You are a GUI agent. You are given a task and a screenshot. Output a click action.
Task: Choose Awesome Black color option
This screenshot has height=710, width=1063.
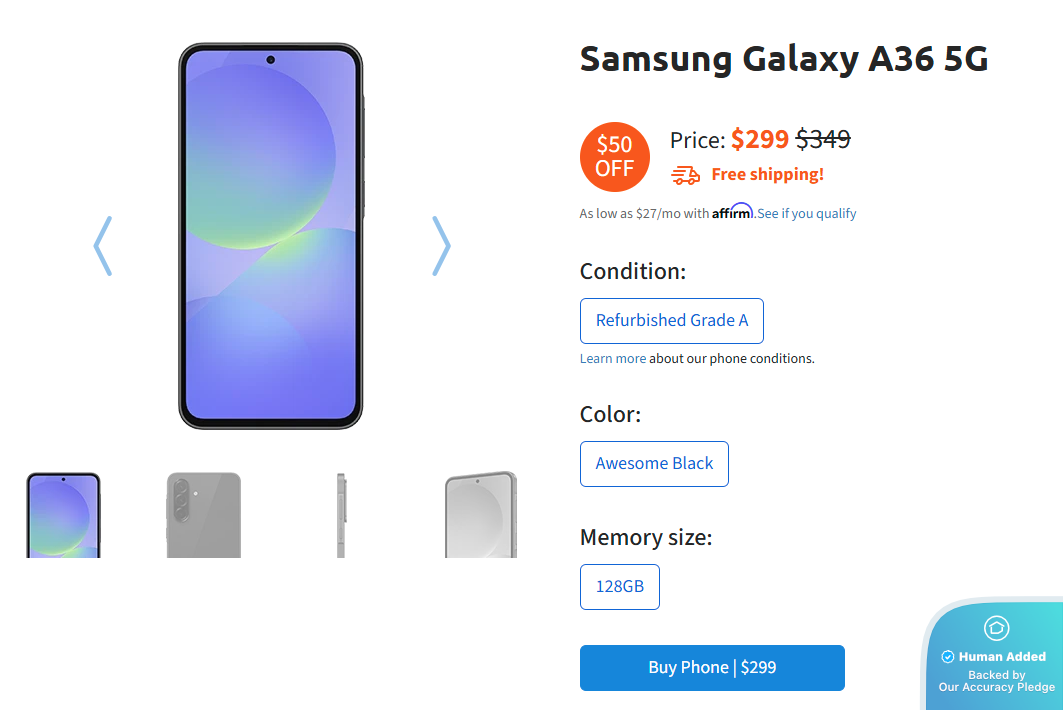tap(654, 464)
